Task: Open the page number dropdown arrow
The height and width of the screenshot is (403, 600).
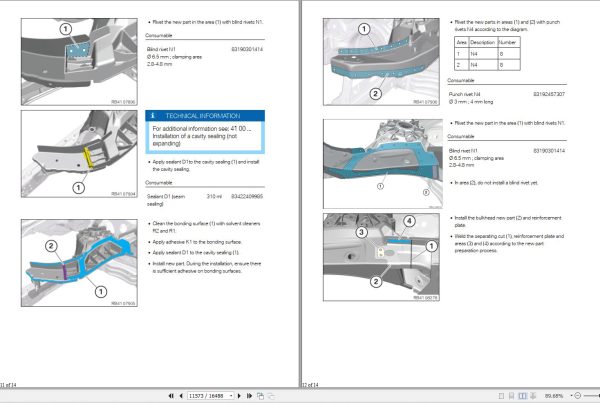Action: pyautogui.click(x=232, y=396)
